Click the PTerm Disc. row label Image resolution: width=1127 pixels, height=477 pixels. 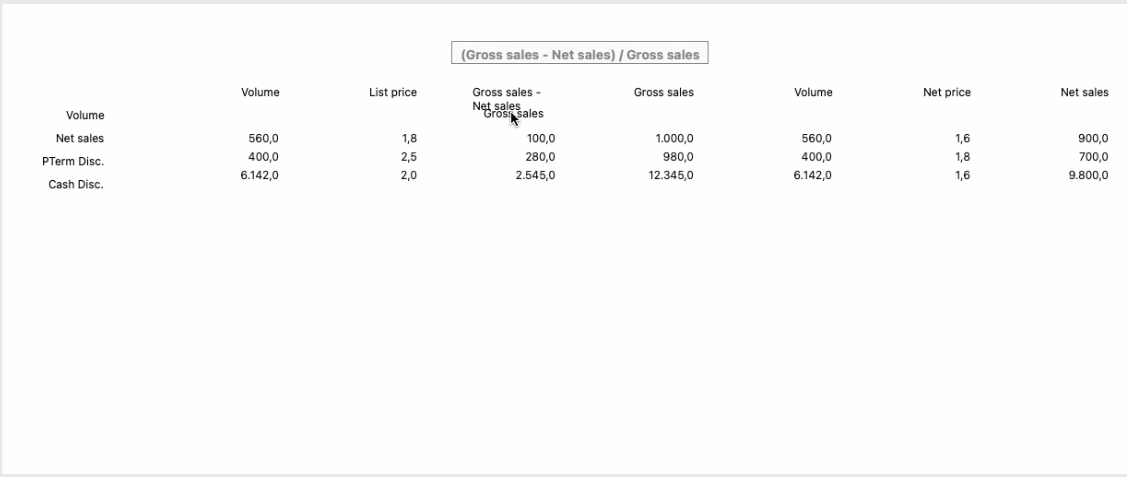coord(73,162)
